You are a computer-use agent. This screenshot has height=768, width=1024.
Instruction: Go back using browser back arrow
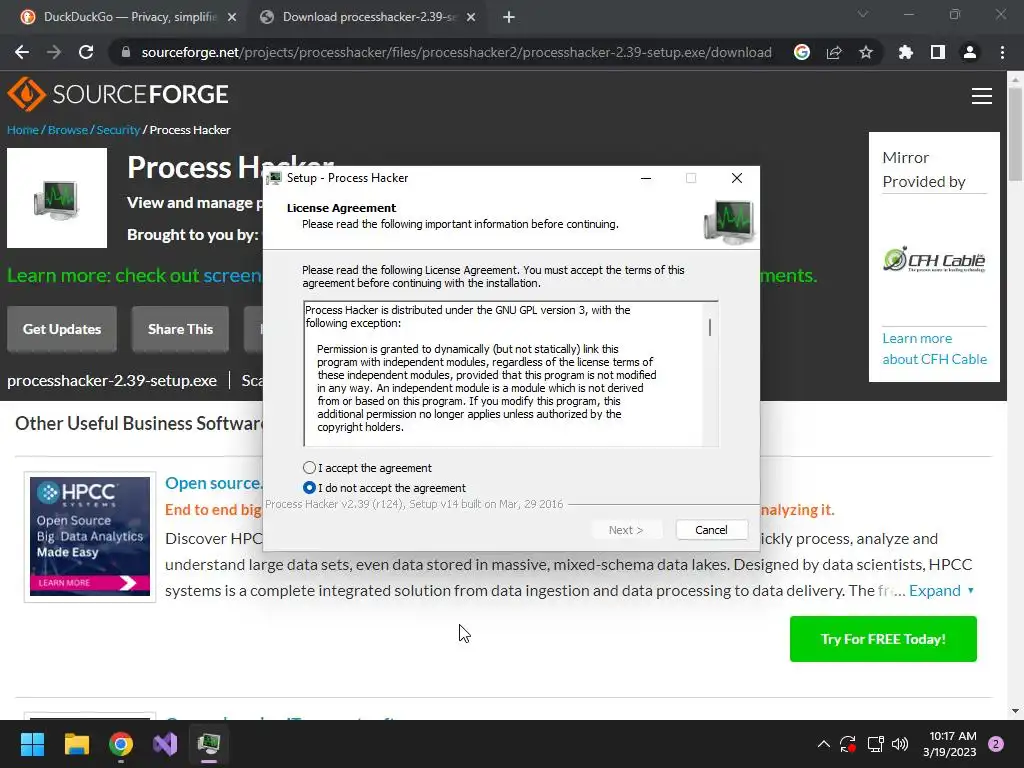point(22,52)
